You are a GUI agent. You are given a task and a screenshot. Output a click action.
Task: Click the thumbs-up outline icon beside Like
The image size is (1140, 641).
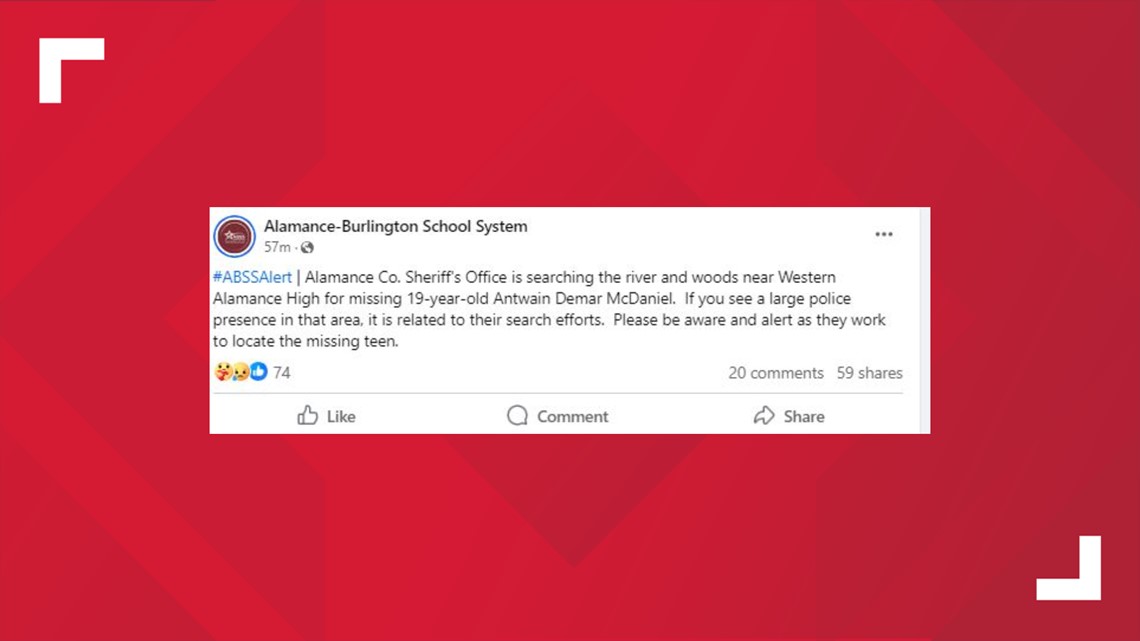[308, 415]
